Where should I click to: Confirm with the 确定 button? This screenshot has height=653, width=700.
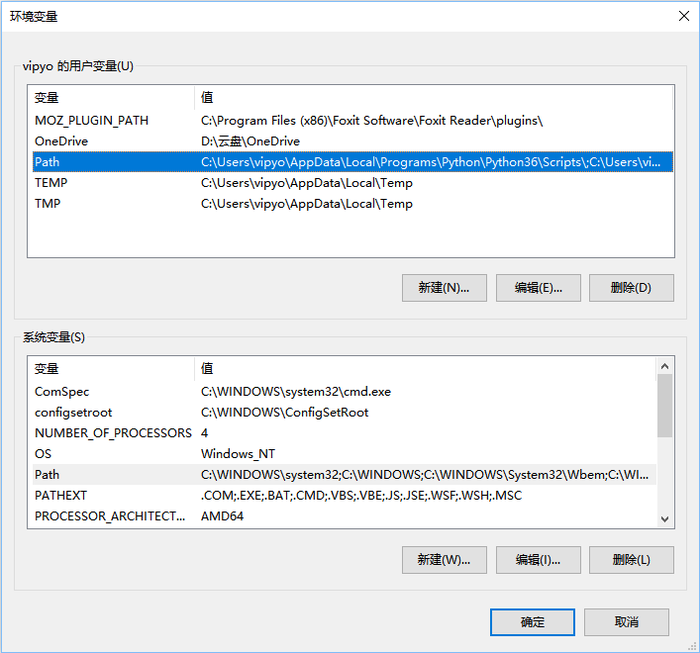[532, 622]
